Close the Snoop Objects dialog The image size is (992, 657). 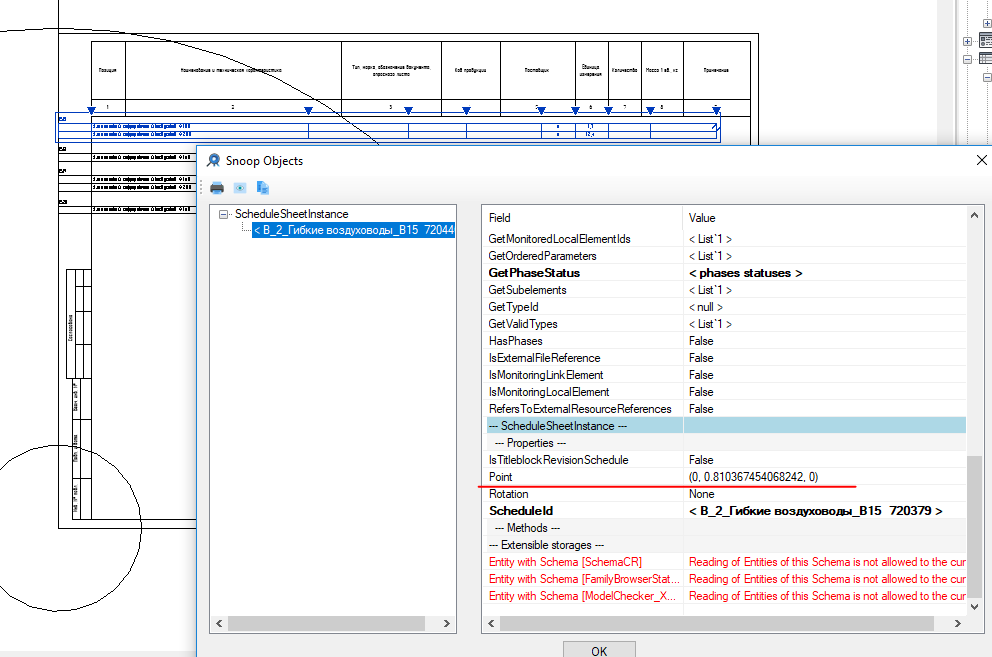981,160
